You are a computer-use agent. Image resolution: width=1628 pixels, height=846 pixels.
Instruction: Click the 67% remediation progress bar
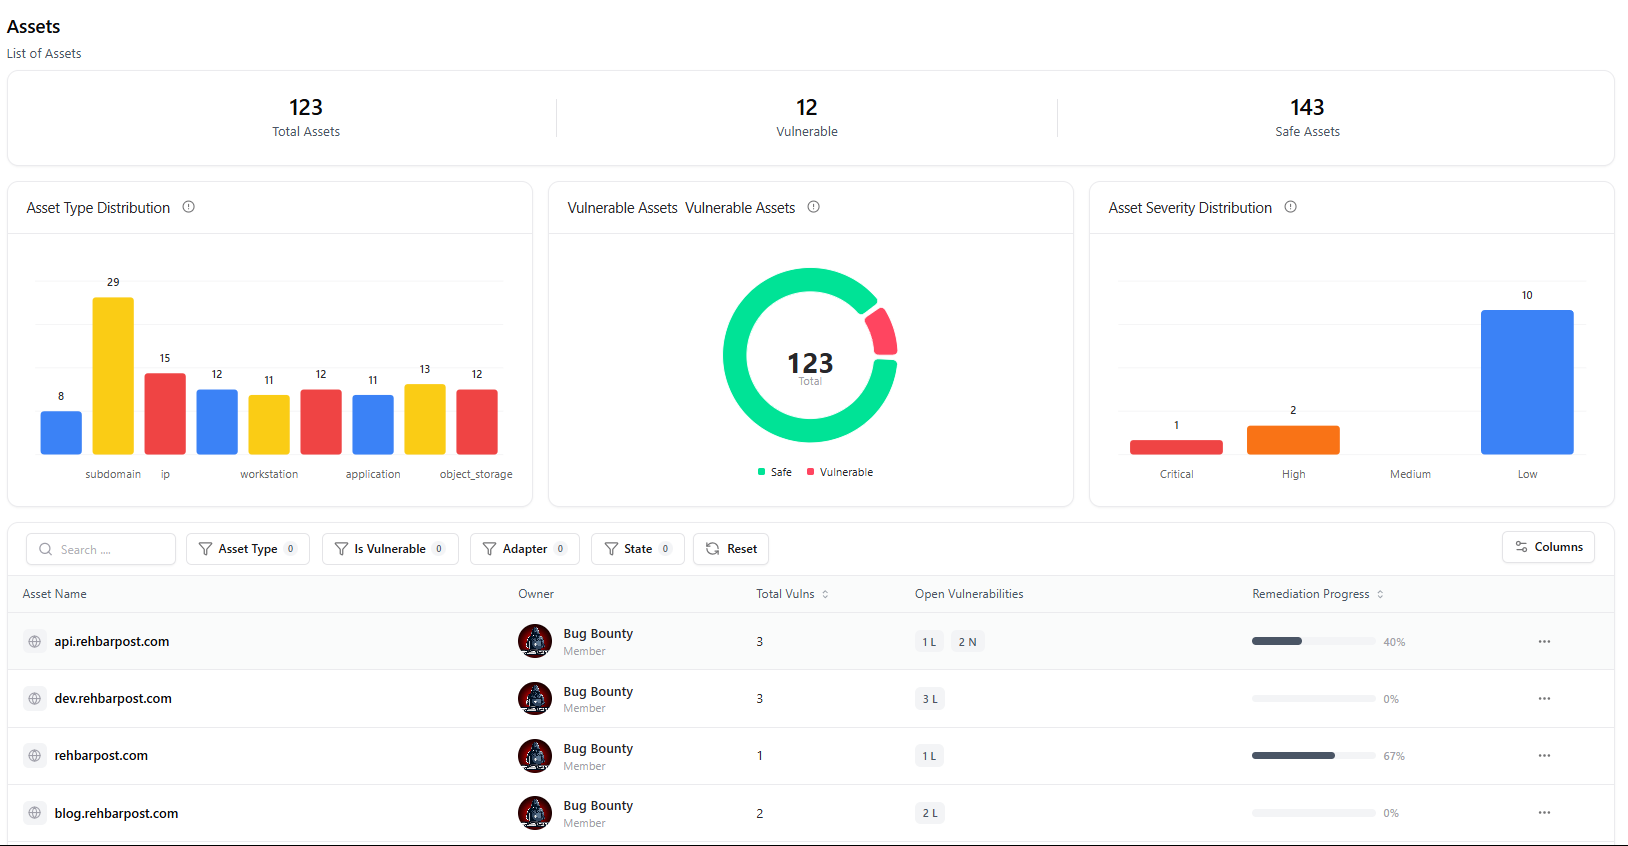[x=1313, y=755]
